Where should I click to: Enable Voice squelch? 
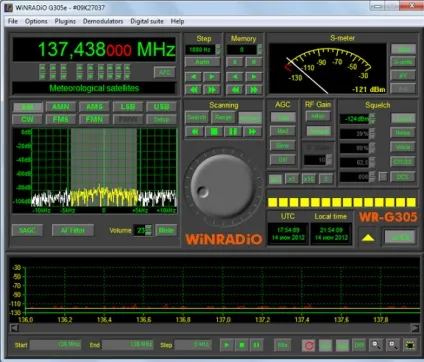pyautogui.click(x=403, y=147)
